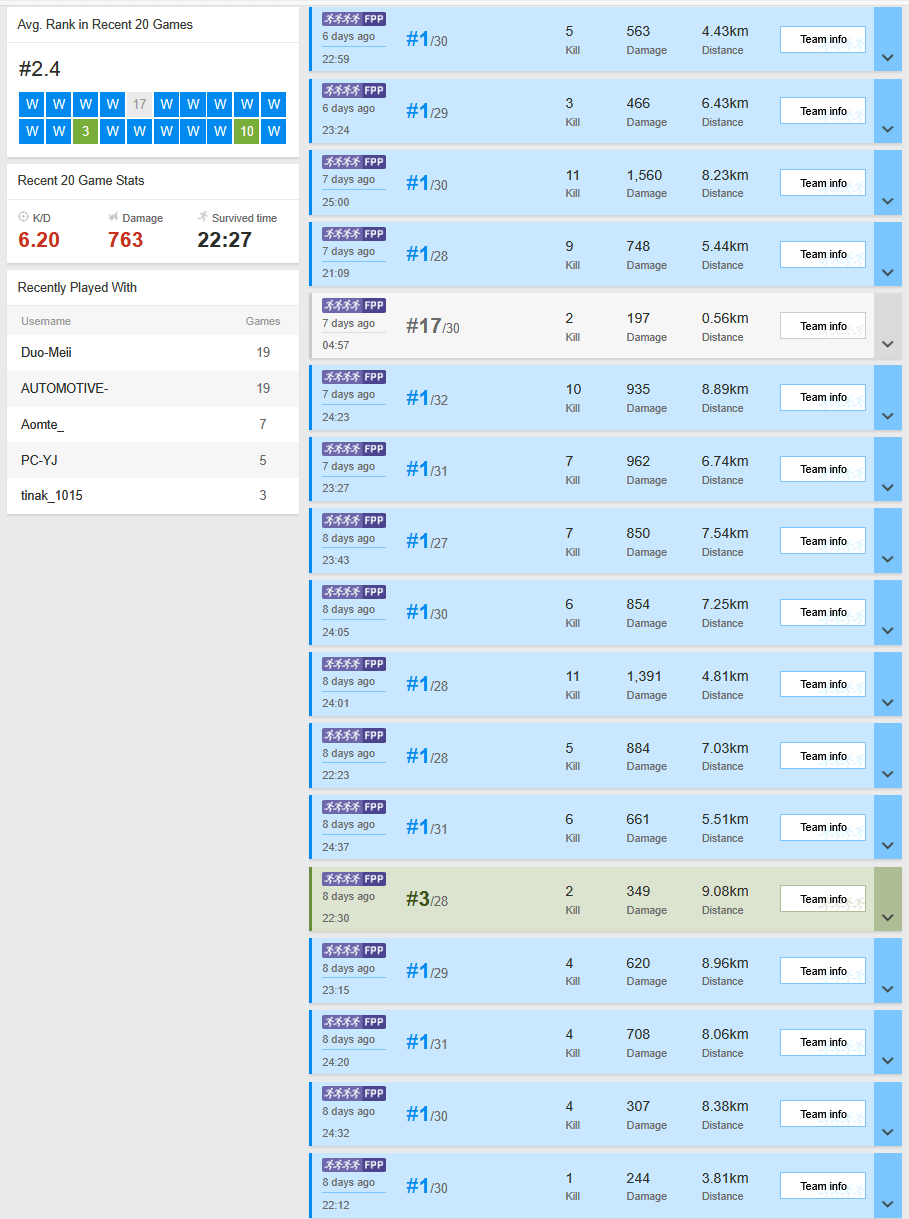Click the K/D crosshair icon
Image resolution: width=909 pixels, height=1219 pixels.
24,217
